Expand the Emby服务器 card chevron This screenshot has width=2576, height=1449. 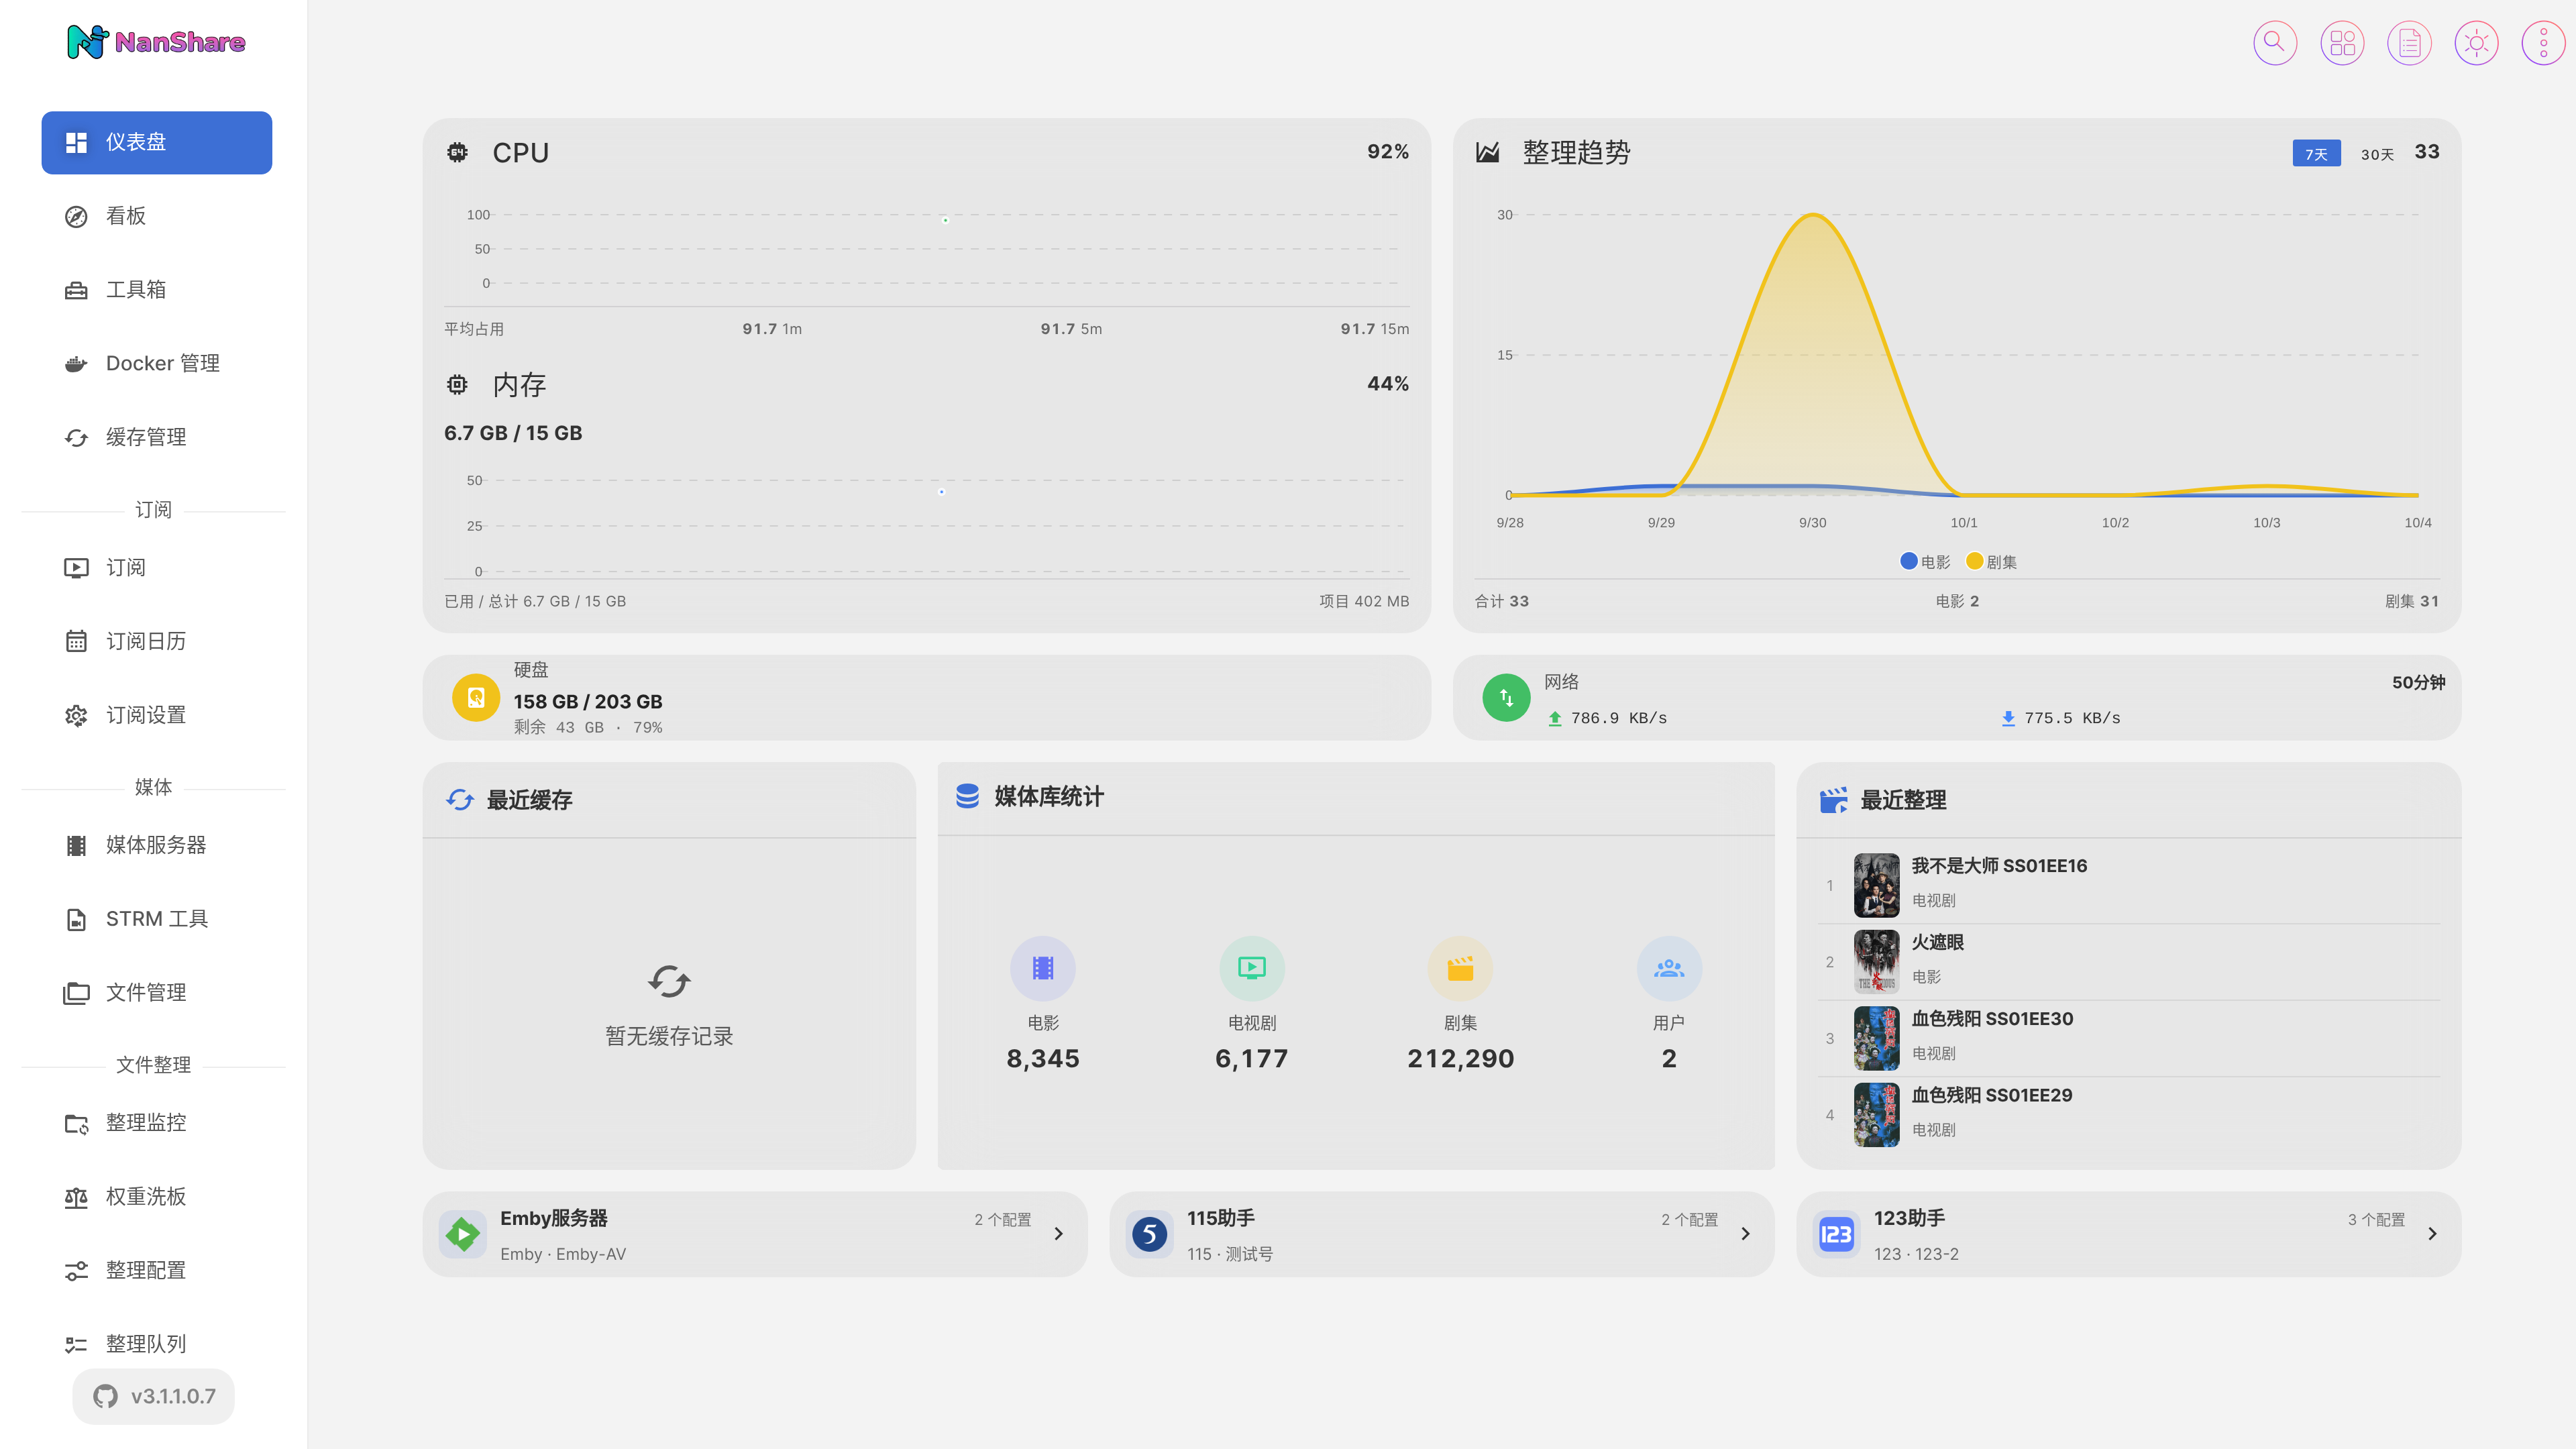(1059, 1234)
